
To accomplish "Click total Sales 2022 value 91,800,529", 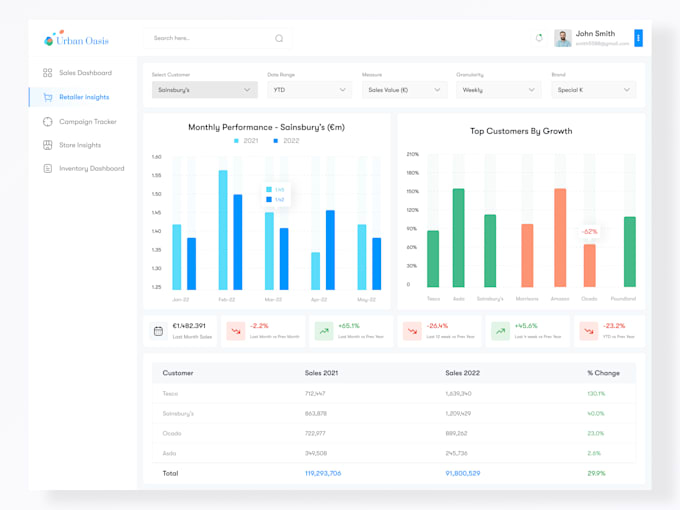I will click(463, 473).
